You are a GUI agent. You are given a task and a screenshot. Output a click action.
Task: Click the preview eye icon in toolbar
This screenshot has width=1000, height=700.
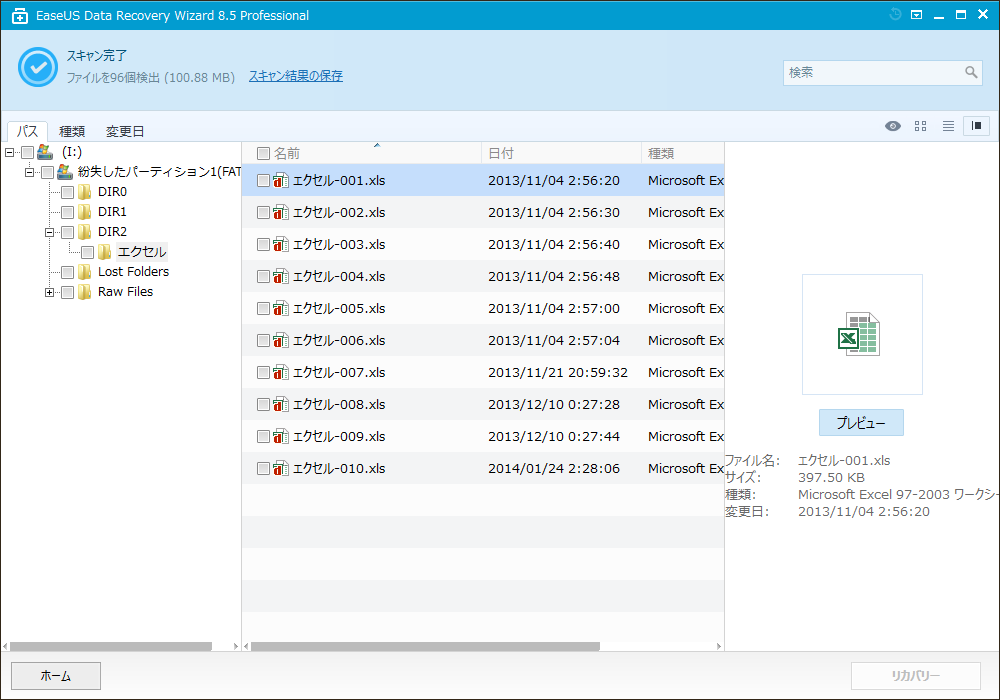(893, 126)
